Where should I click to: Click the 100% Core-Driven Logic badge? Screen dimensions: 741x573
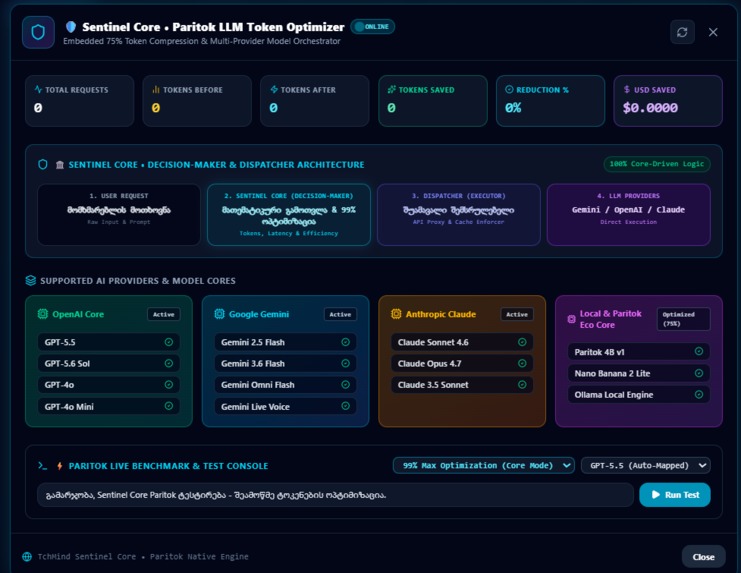[656, 164]
